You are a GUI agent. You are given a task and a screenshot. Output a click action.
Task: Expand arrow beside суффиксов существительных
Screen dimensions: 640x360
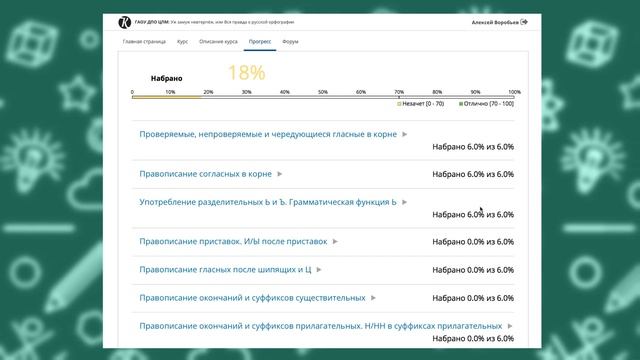tap(373, 298)
